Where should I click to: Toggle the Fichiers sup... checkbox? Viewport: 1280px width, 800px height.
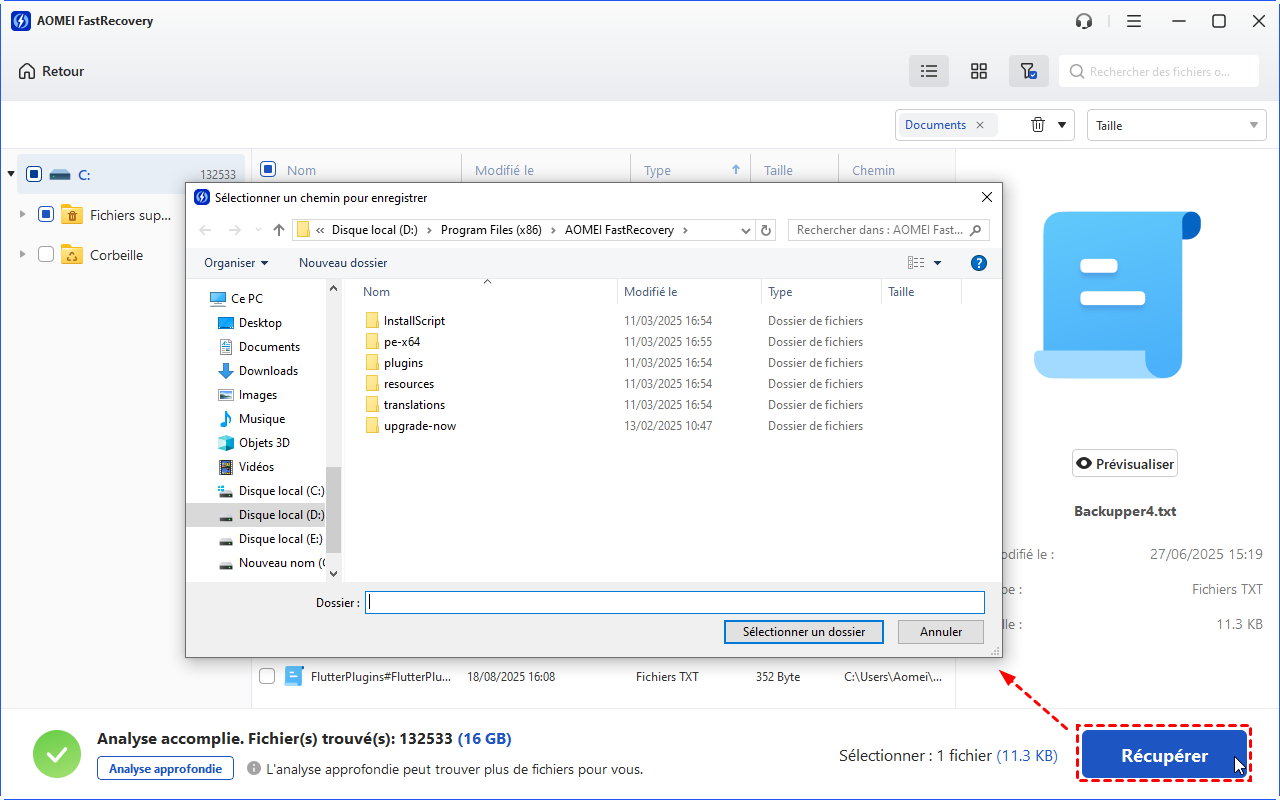point(45,214)
